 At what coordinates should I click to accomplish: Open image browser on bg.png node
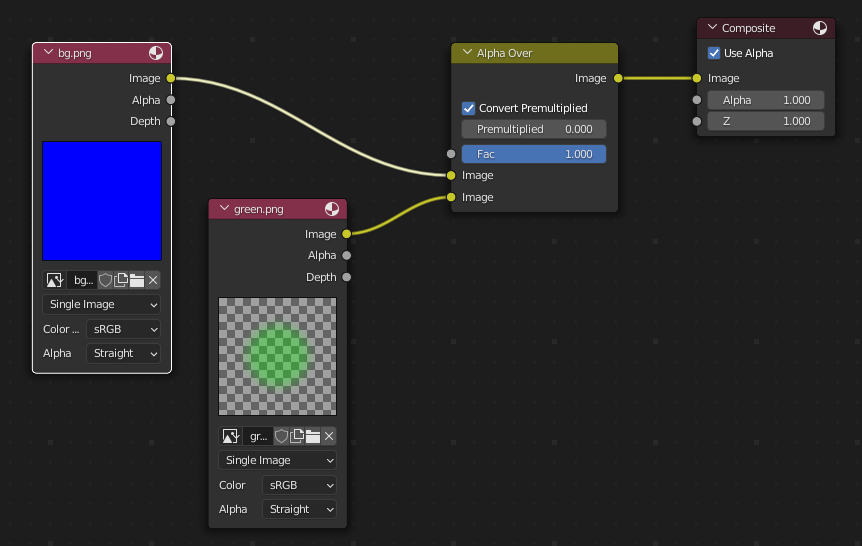point(55,280)
